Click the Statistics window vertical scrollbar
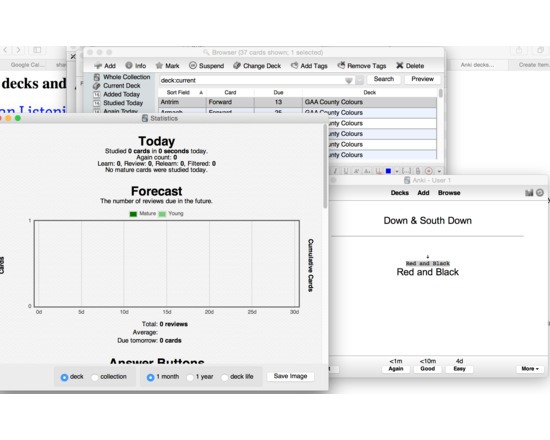Viewport: 550px width, 440px height. point(325,167)
